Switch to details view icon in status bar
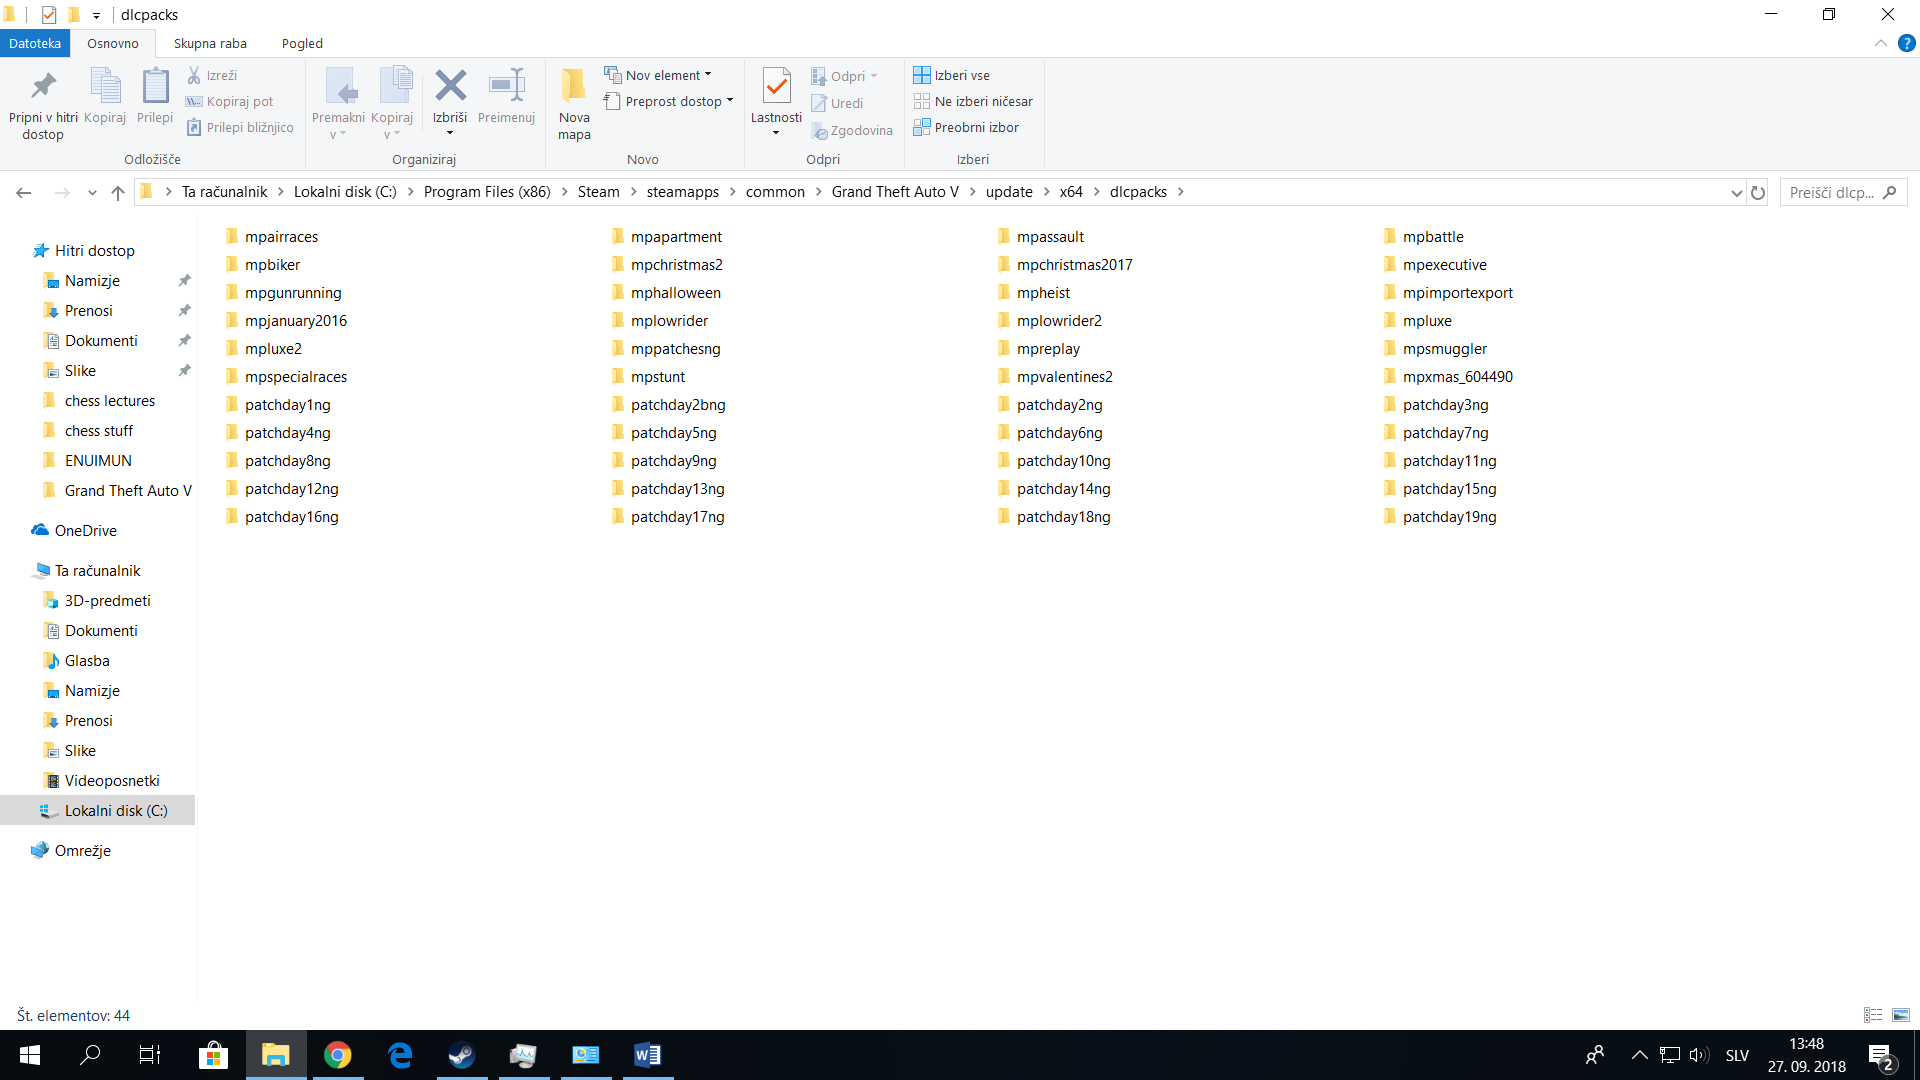 (x=1873, y=1015)
